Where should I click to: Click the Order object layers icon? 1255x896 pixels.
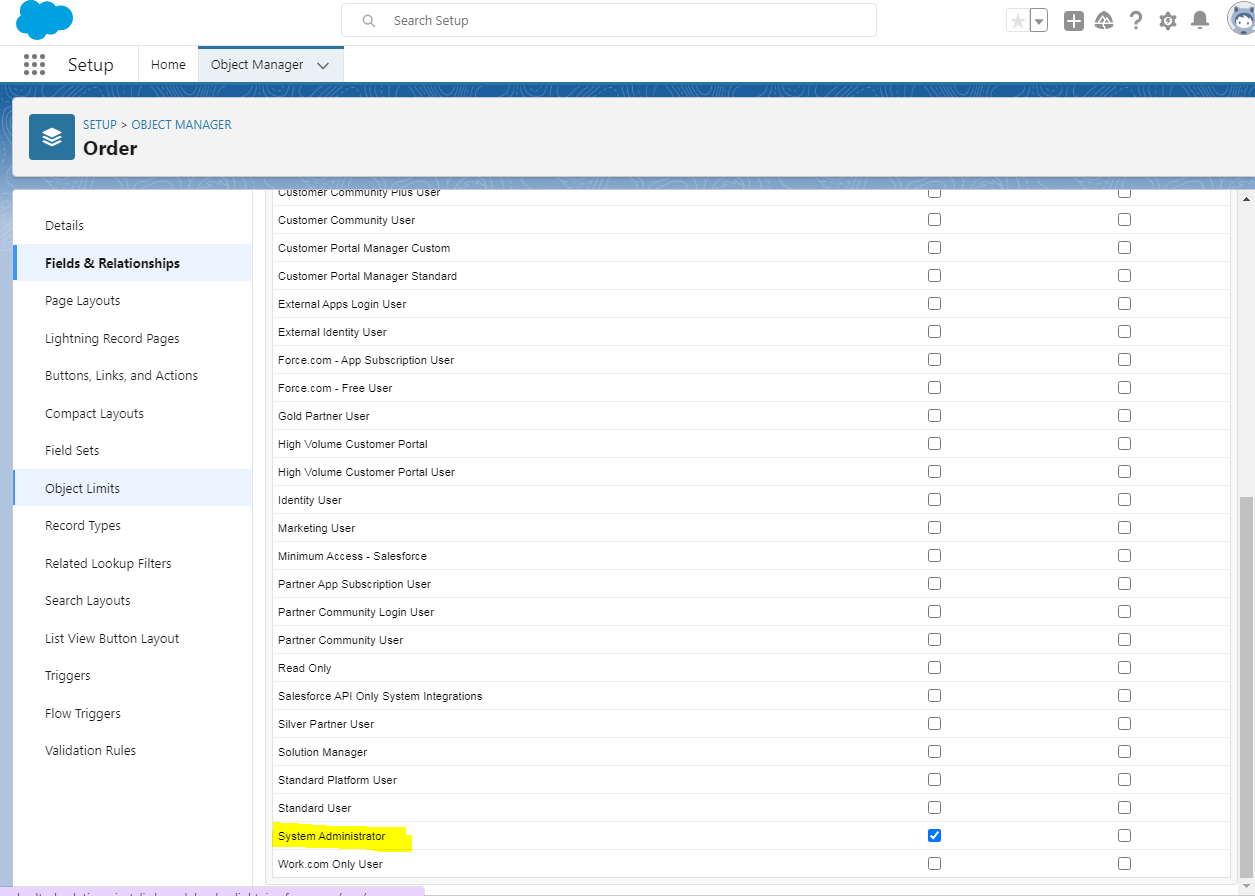tap(52, 137)
